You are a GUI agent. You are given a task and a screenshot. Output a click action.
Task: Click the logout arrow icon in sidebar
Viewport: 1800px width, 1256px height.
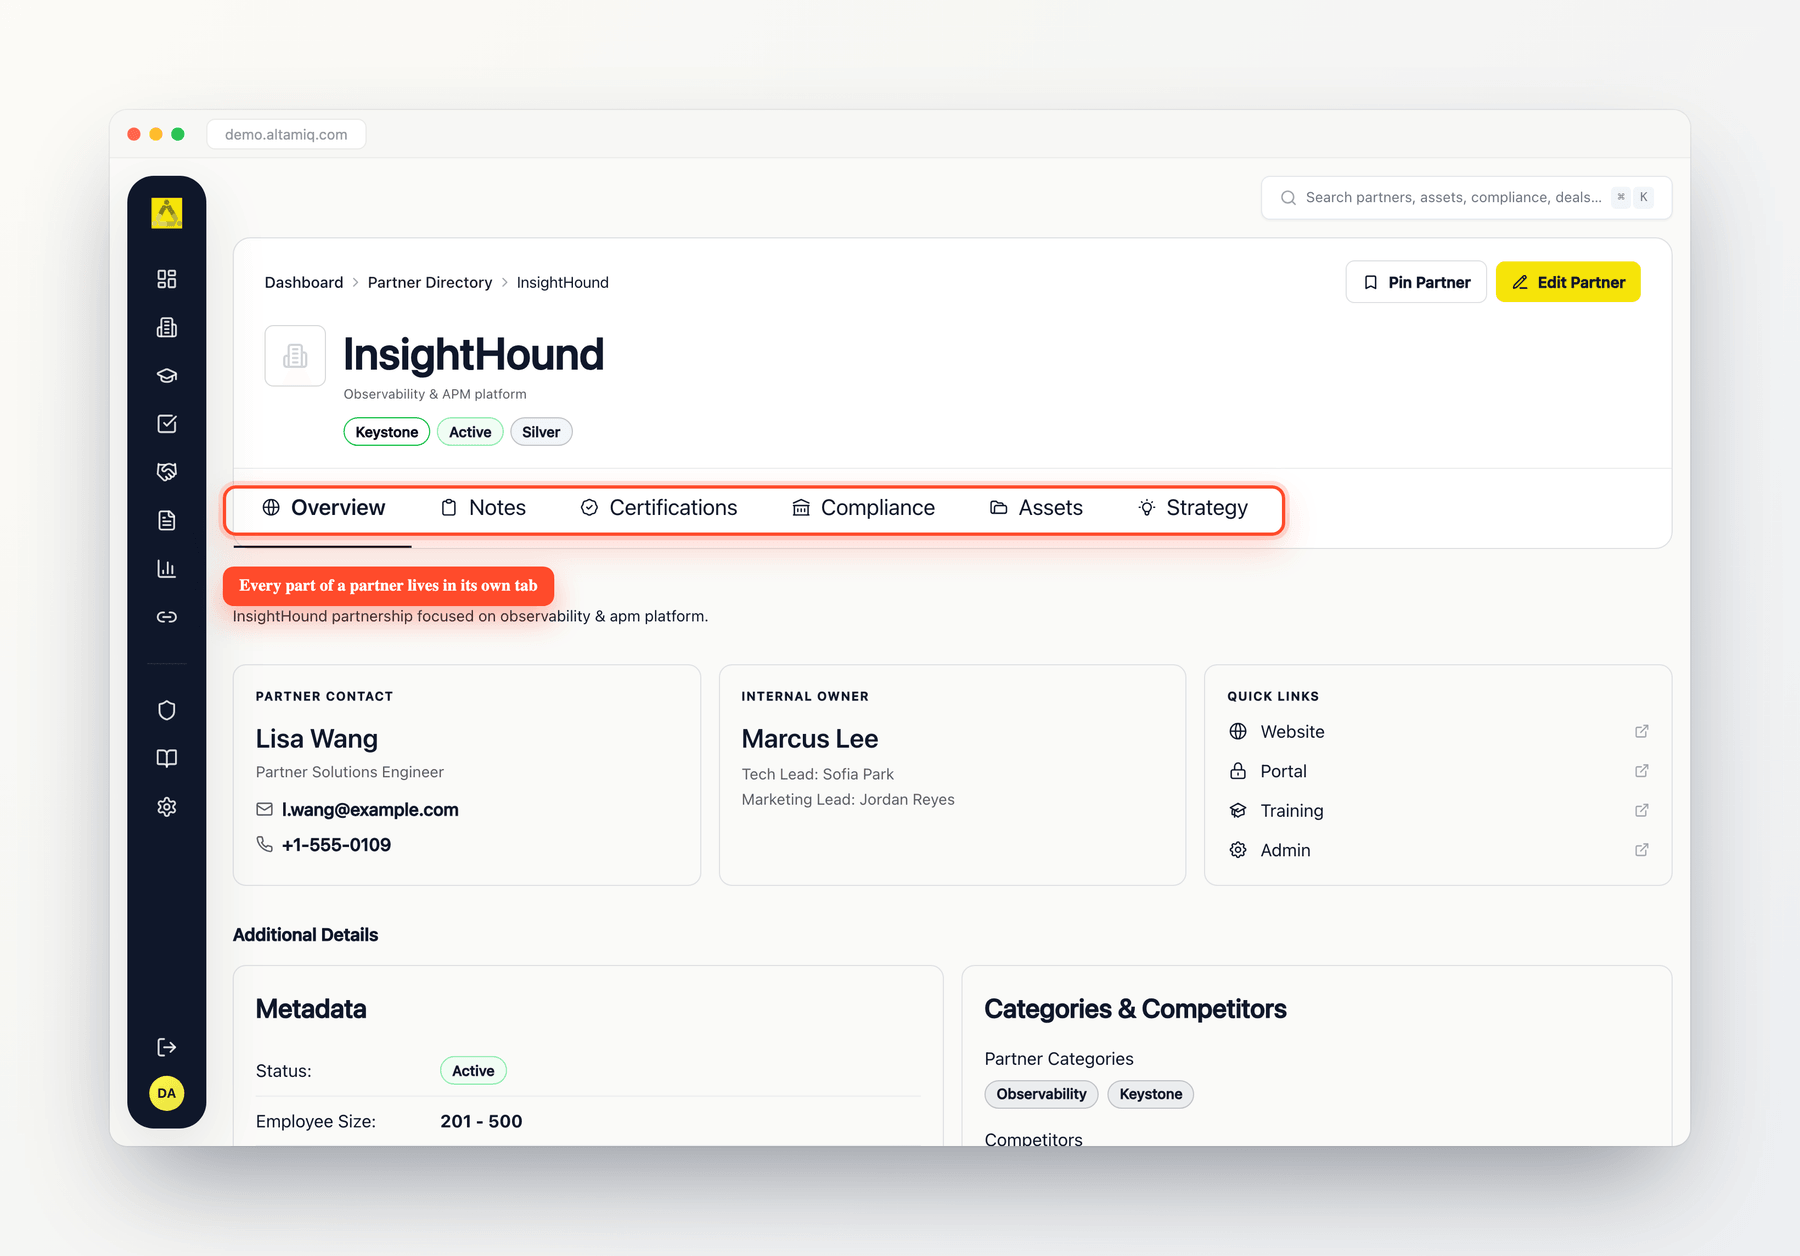167,1047
